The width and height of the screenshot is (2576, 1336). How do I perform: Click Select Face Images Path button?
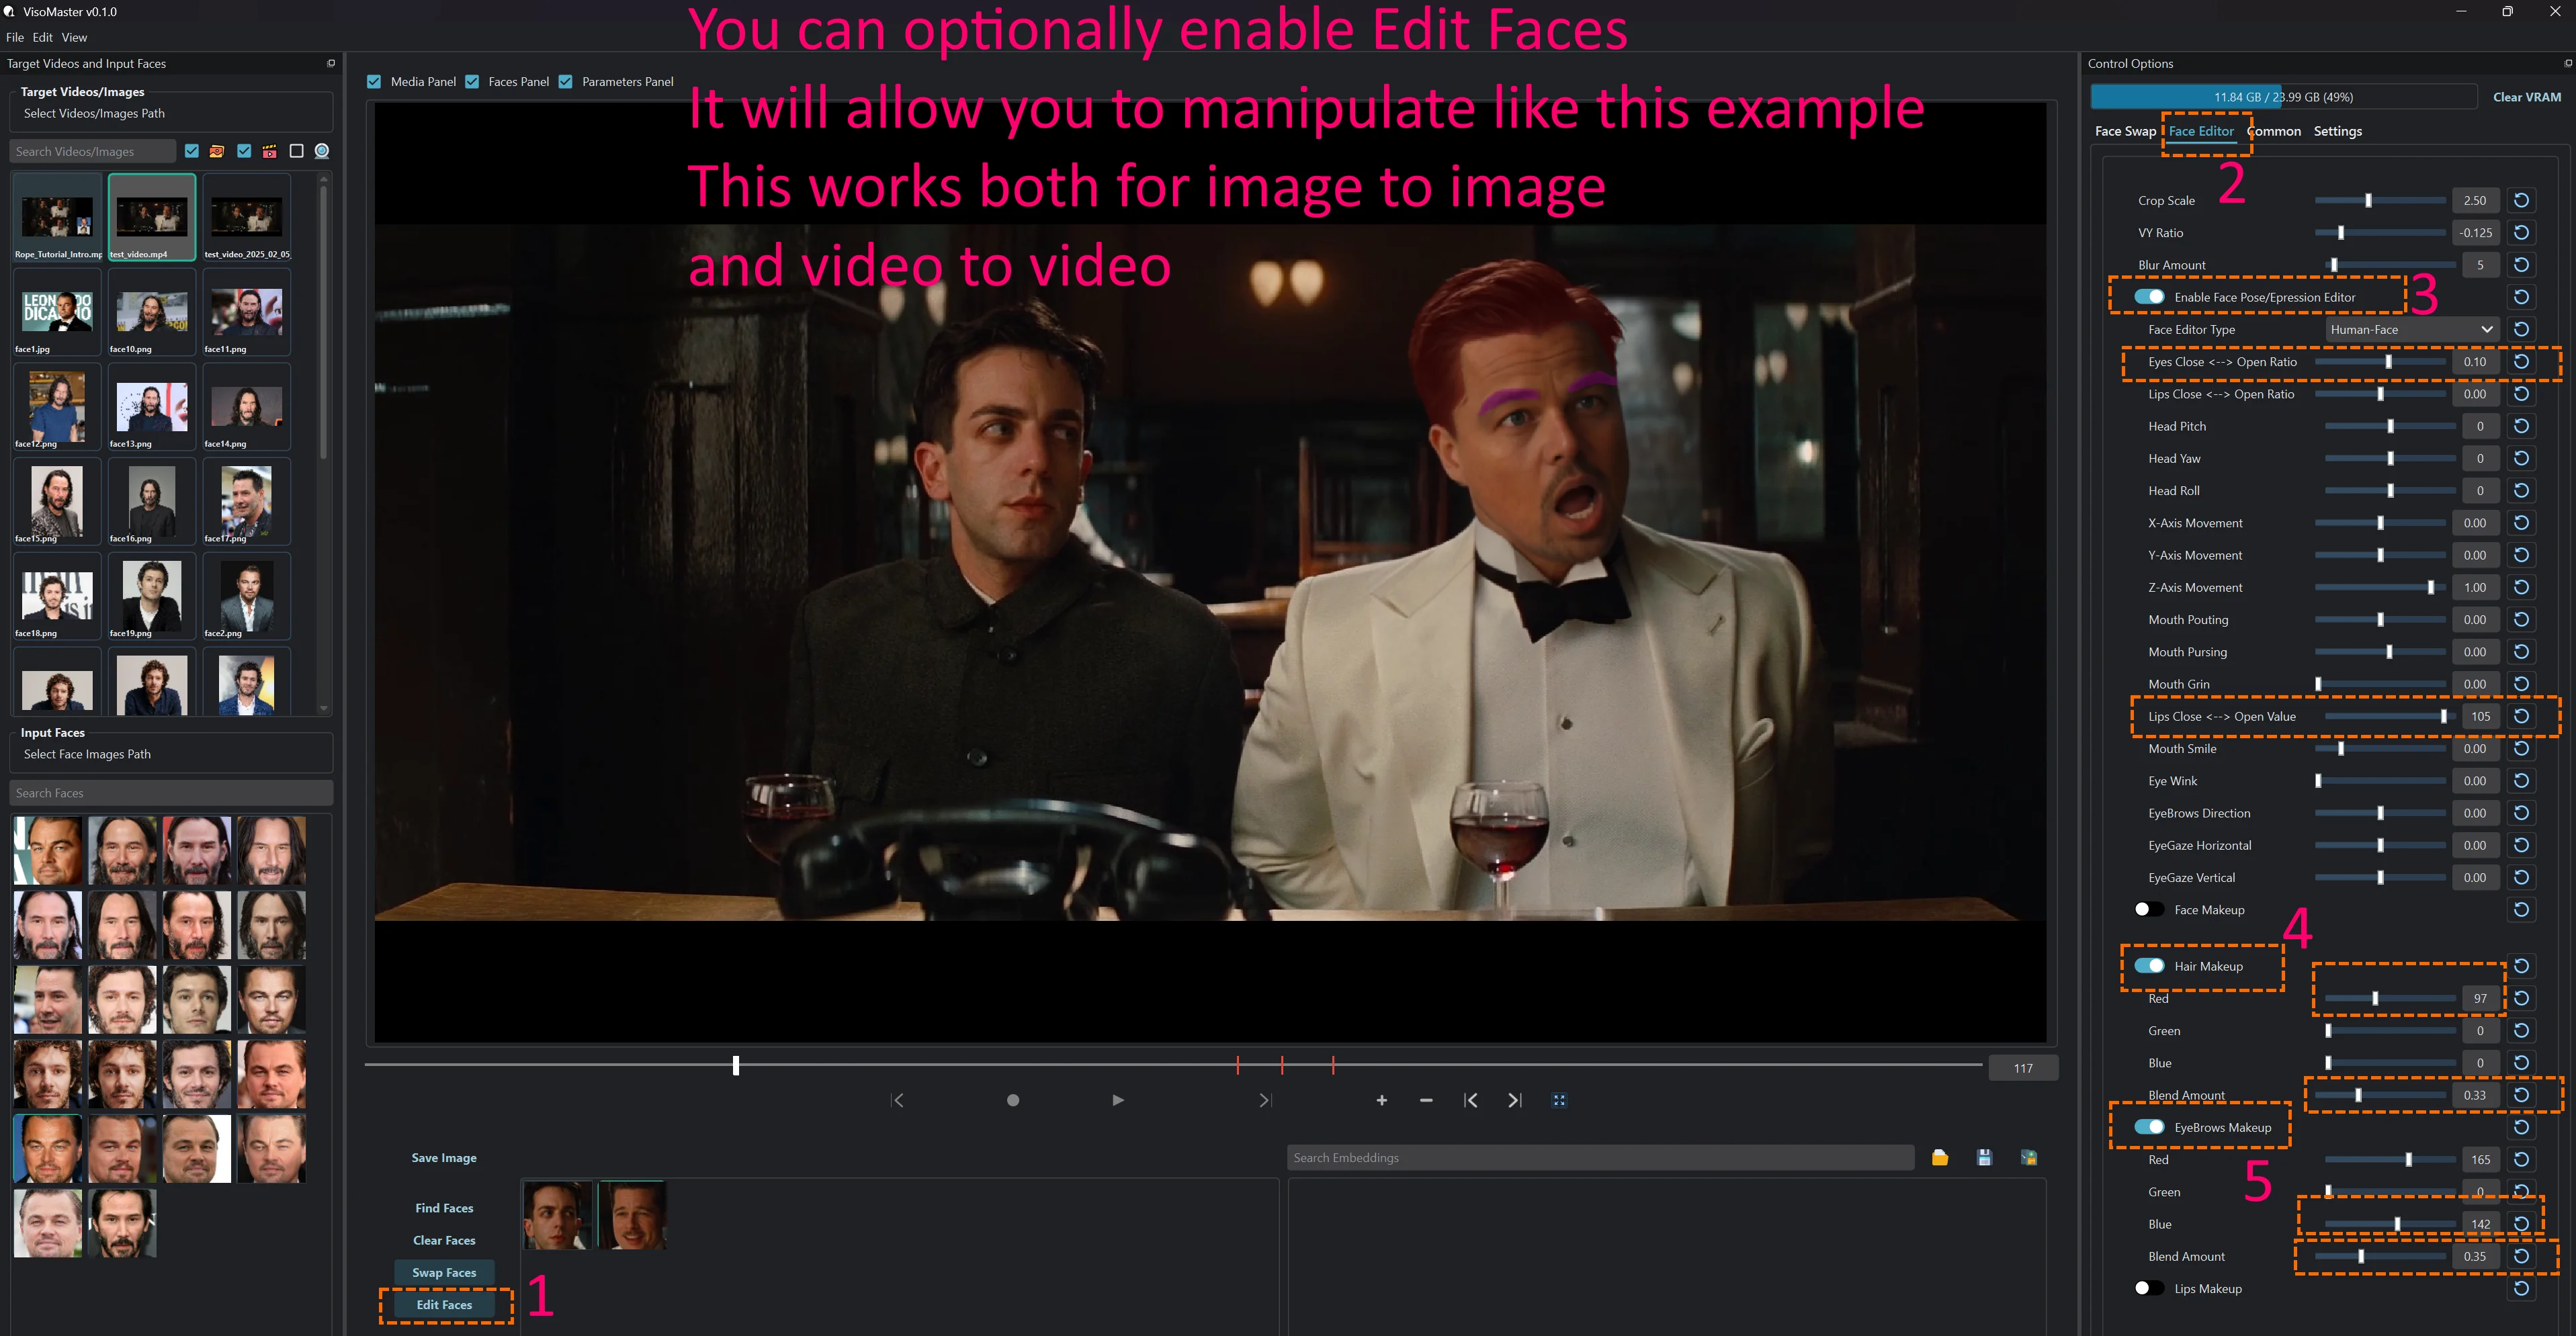coord(87,754)
